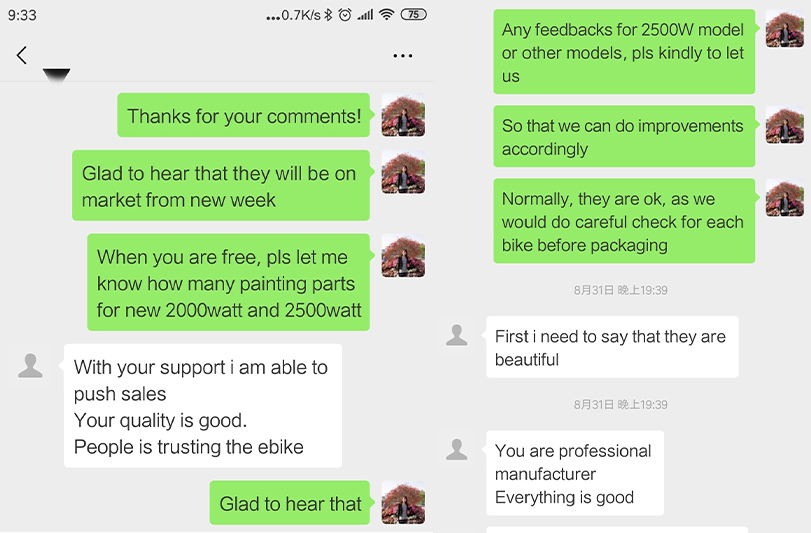Tap the alarm clock status icon
The height and width of the screenshot is (533, 811).
click(344, 14)
